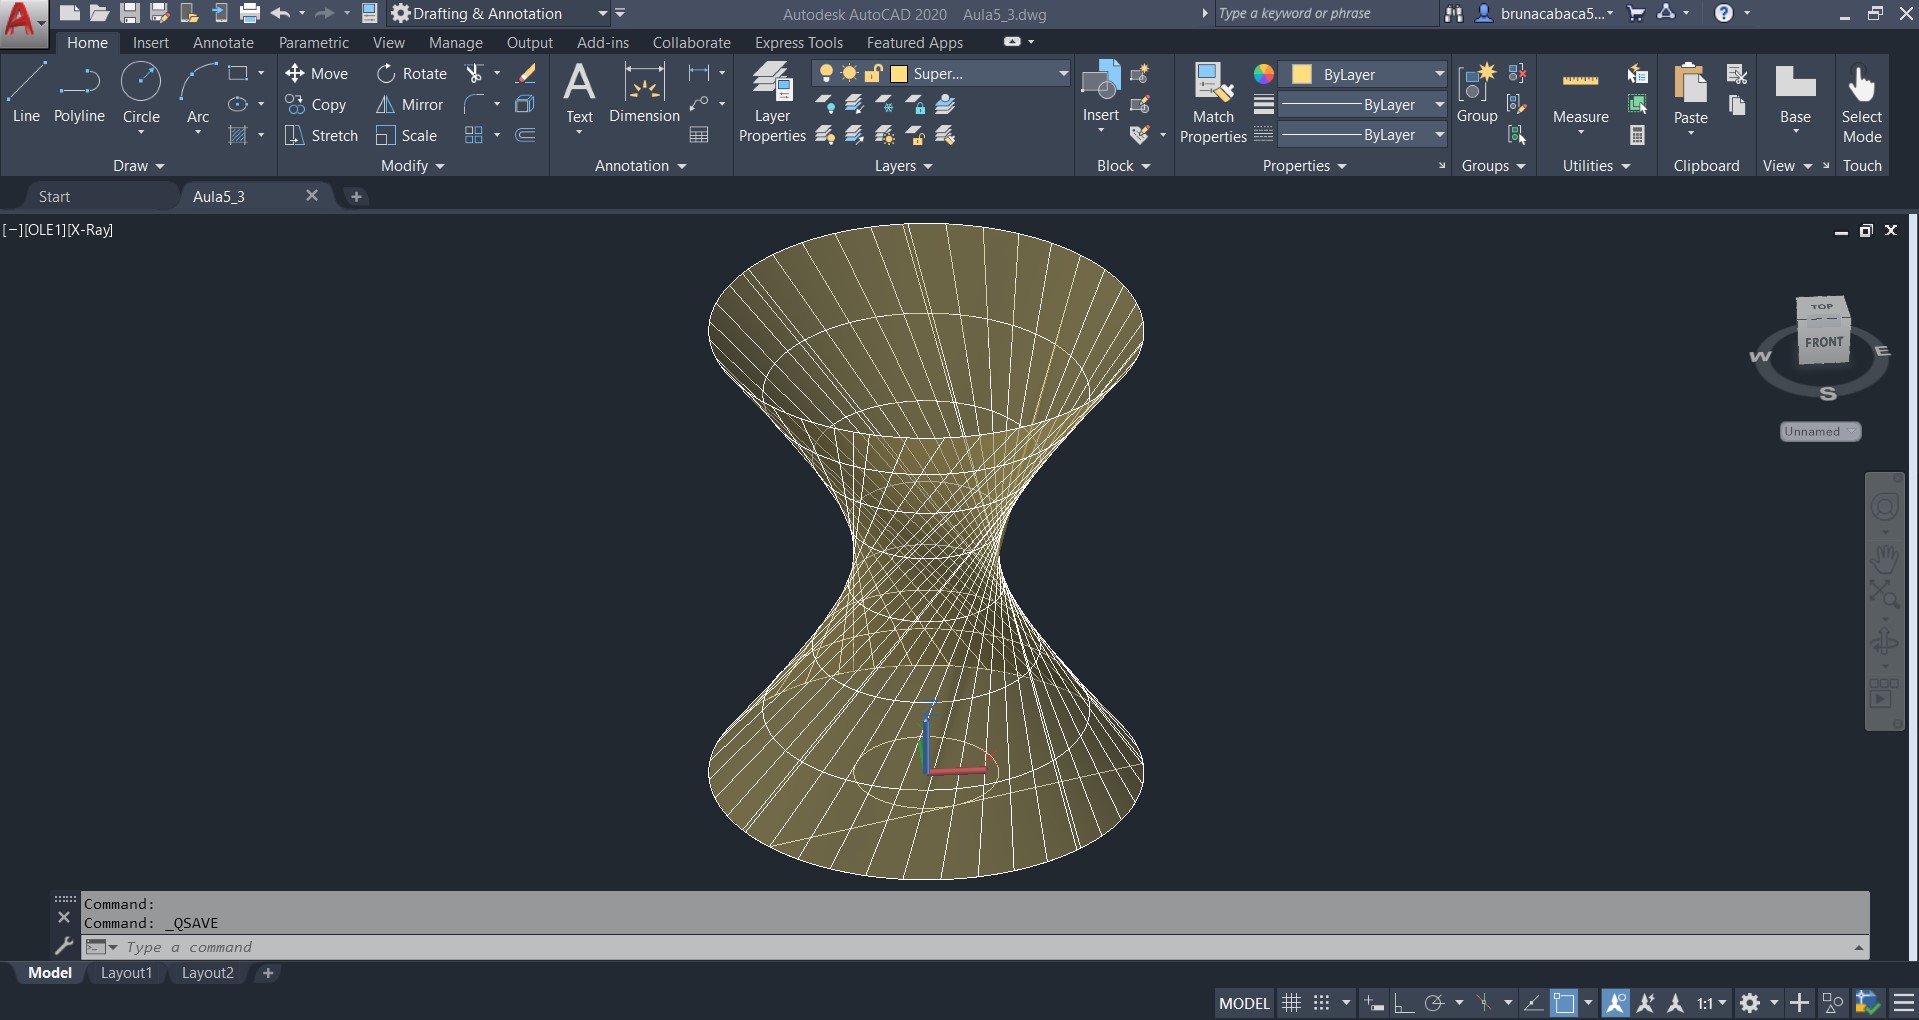Activate the Scale command

(x=406, y=135)
